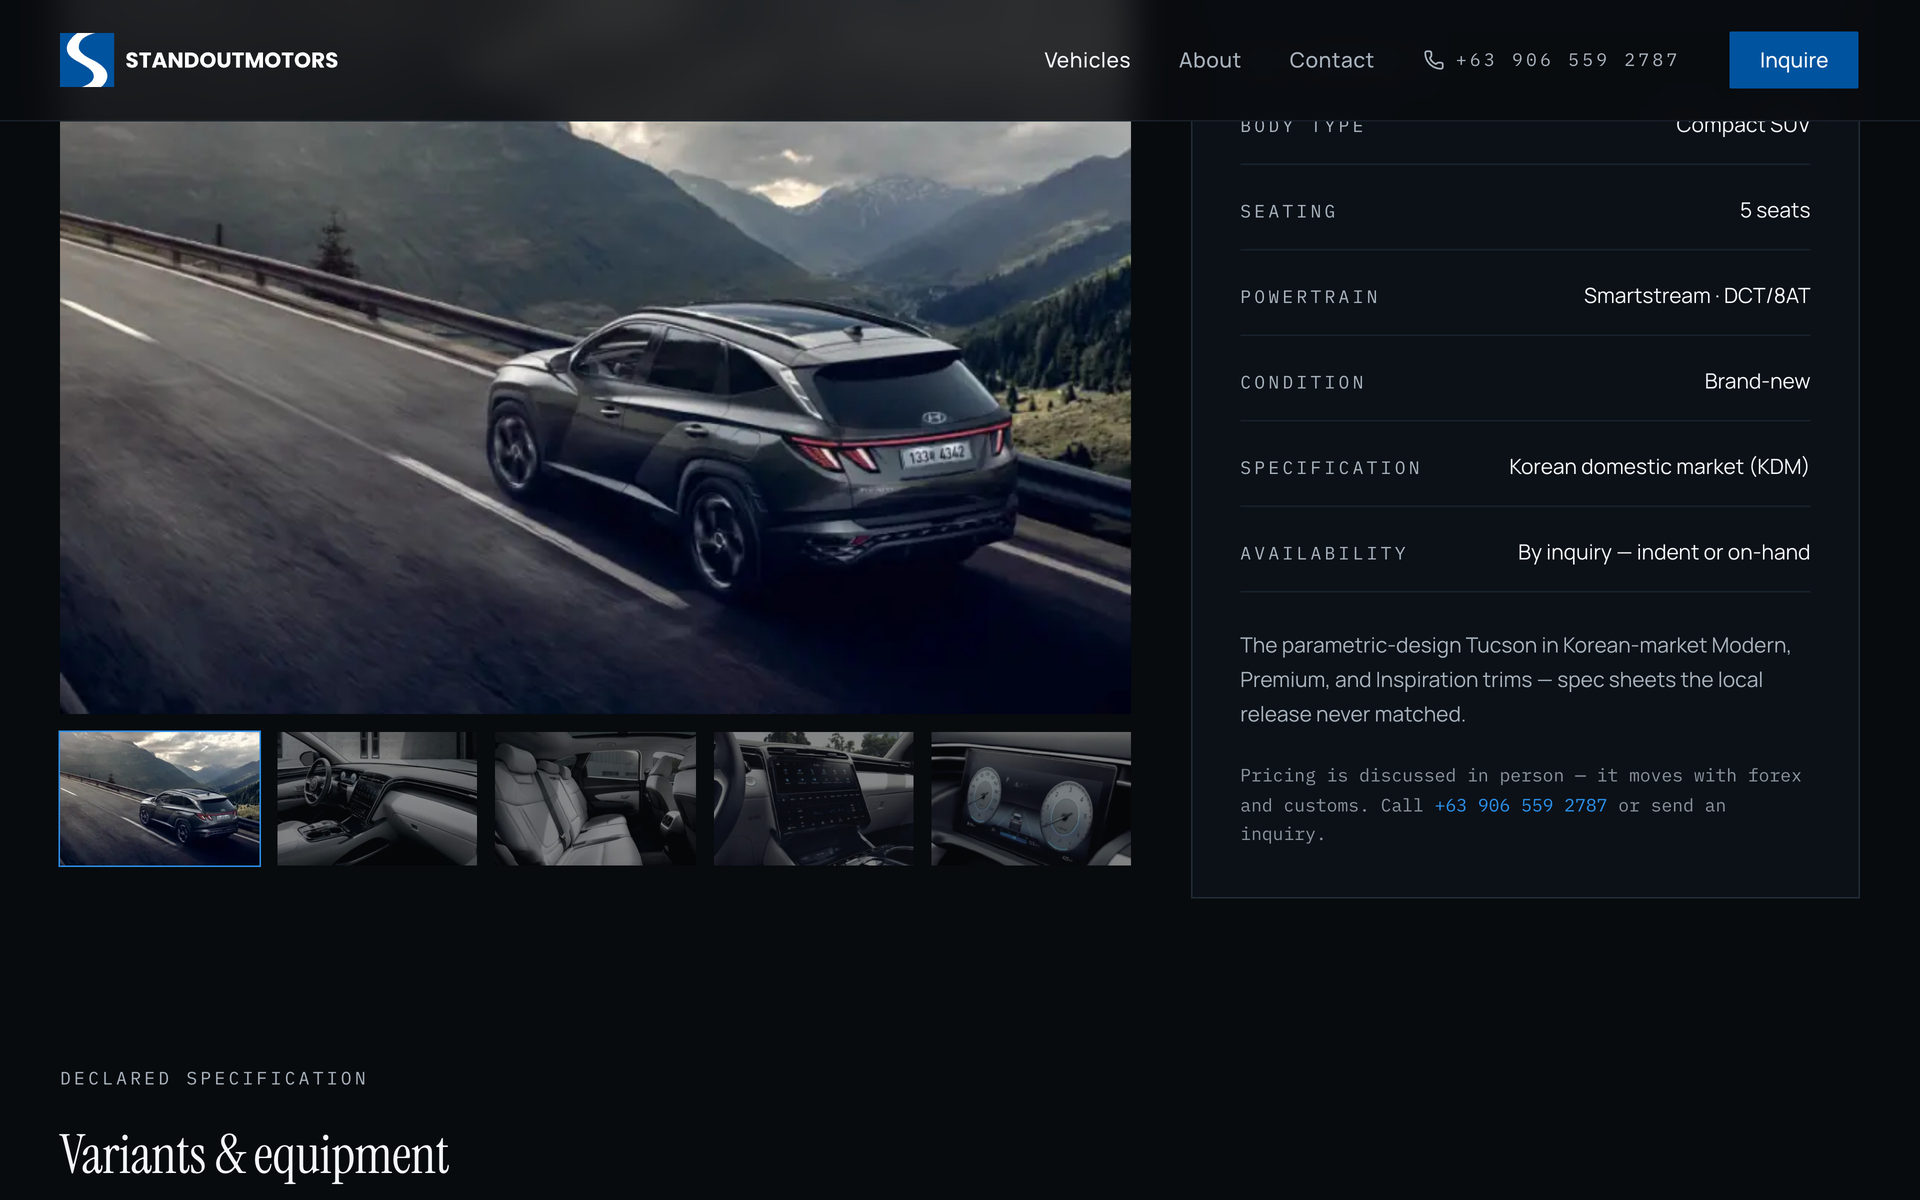Click 'By inquiry — indent or on-hand' text
This screenshot has height=1200, width=1920.
[x=1663, y=553]
